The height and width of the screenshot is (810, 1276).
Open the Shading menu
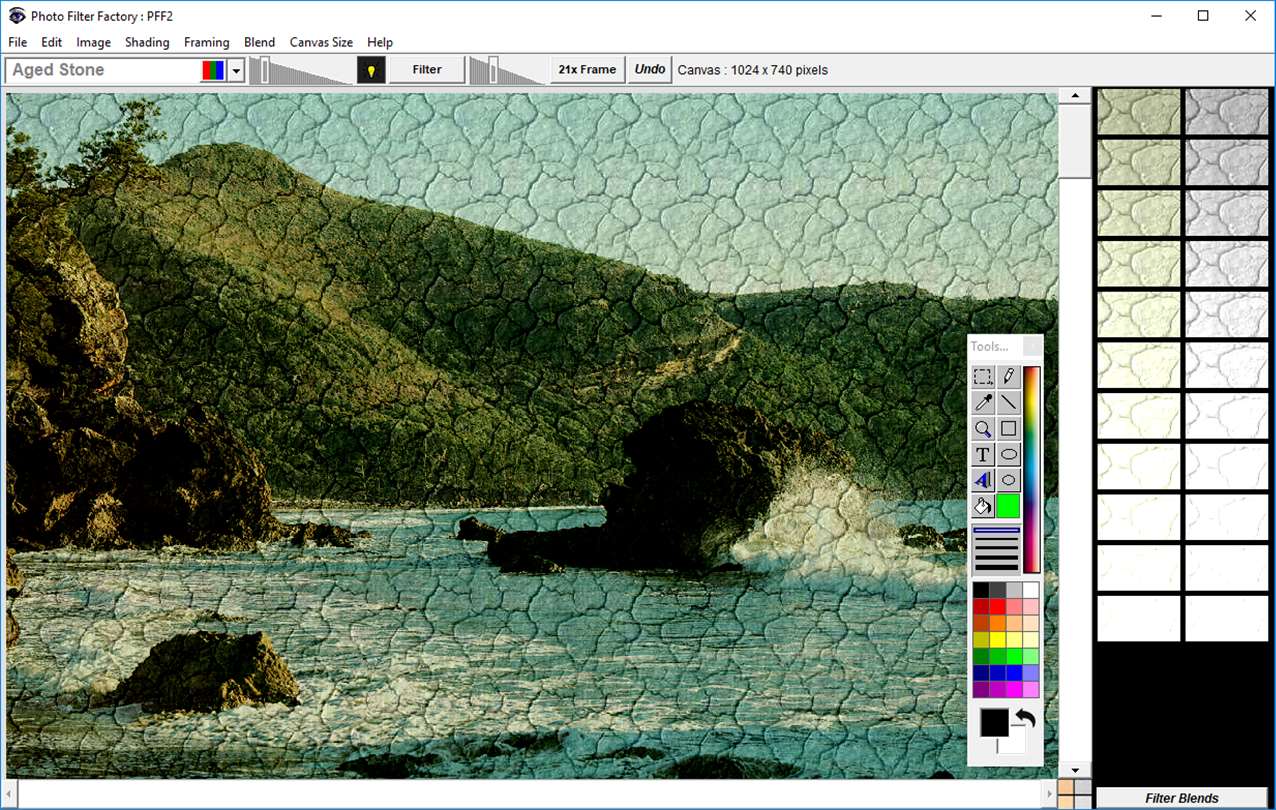click(147, 42)
